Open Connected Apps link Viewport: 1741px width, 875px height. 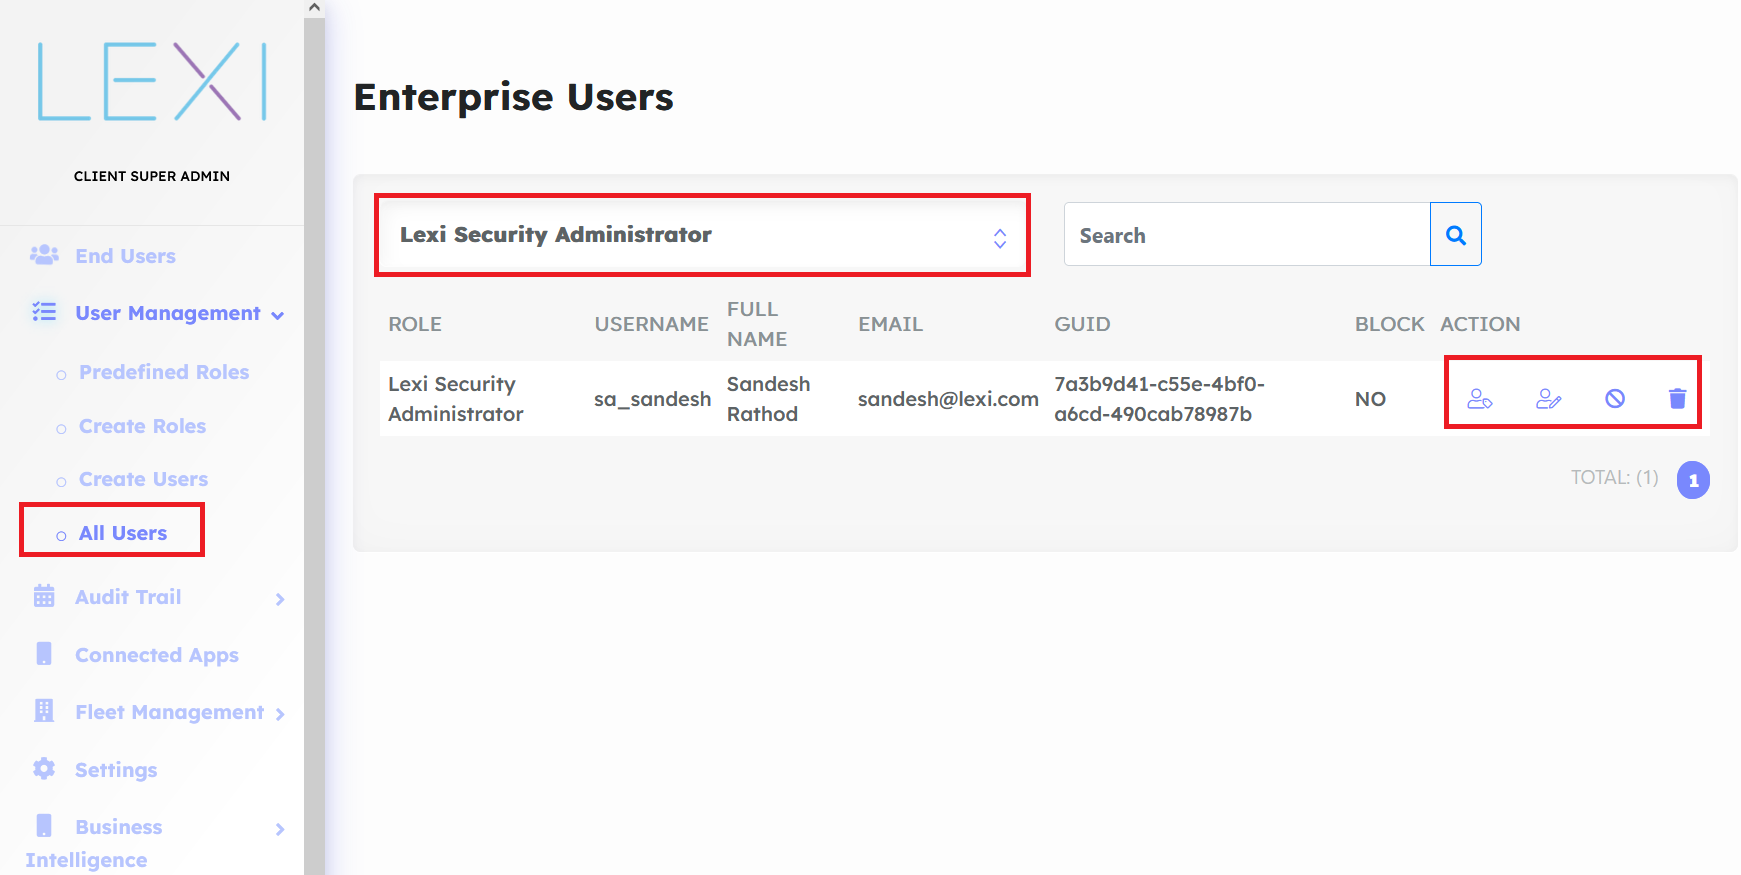(x=156, y=655)
